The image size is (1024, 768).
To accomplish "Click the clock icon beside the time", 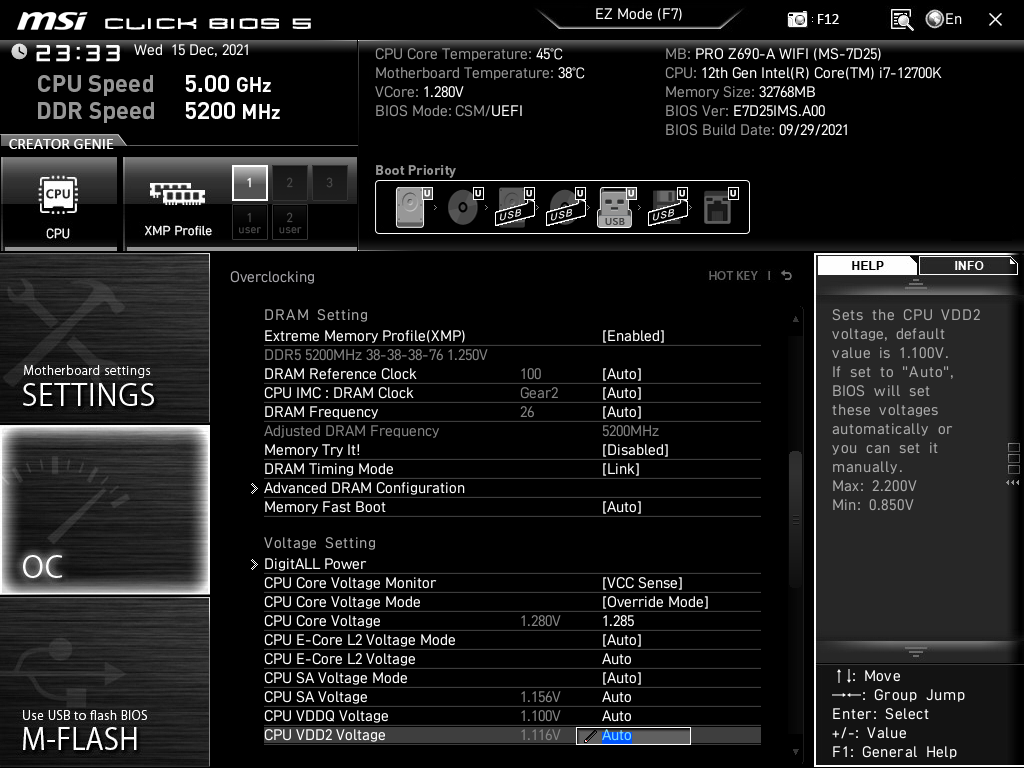I will coord(19,52).
